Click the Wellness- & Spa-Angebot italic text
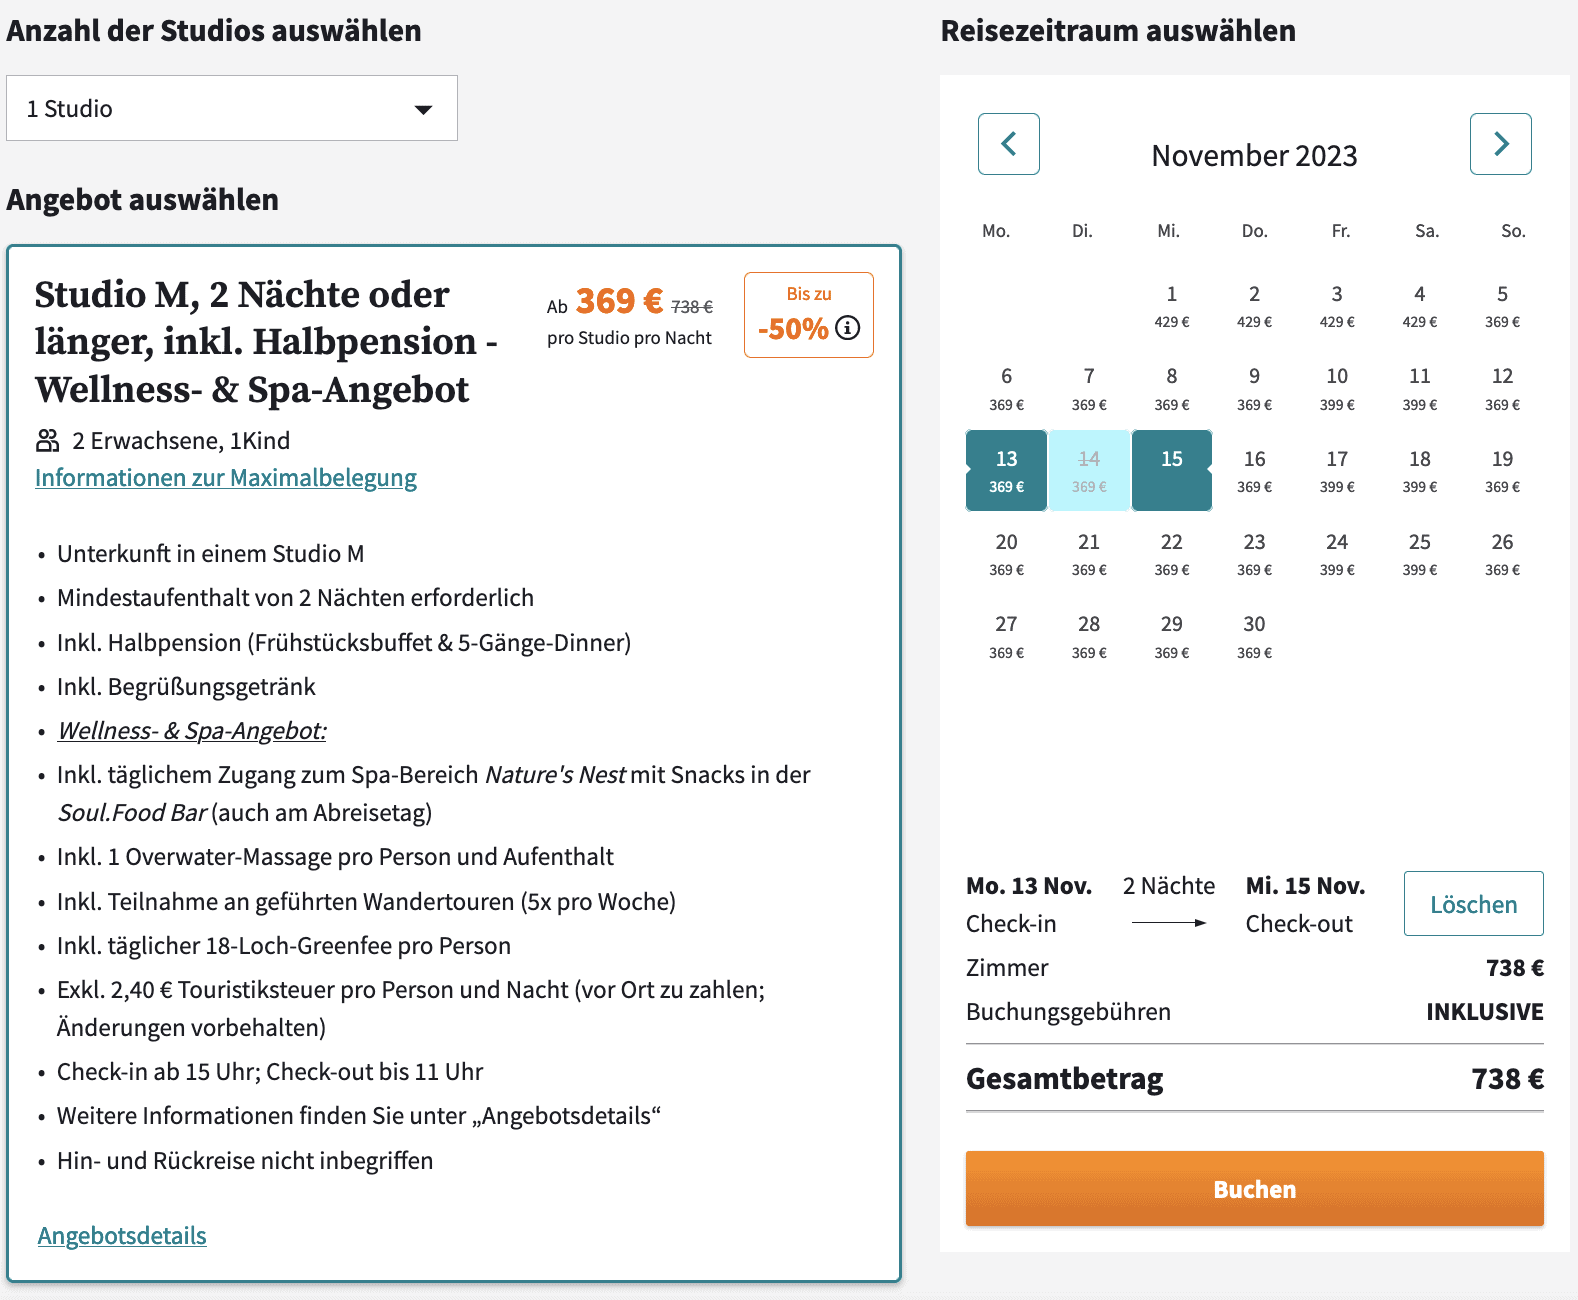Image resolution: width=1578 pixels, height=1300 pixels. click(192, 731)
